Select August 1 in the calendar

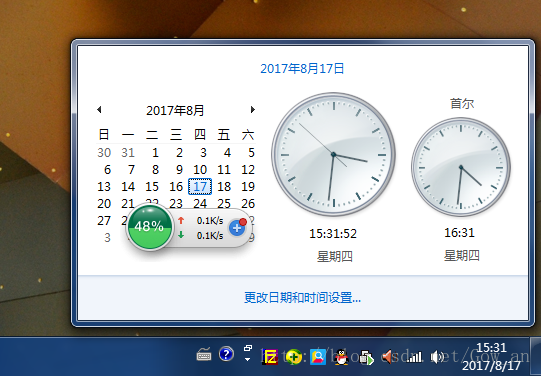[x=155, y=152]
